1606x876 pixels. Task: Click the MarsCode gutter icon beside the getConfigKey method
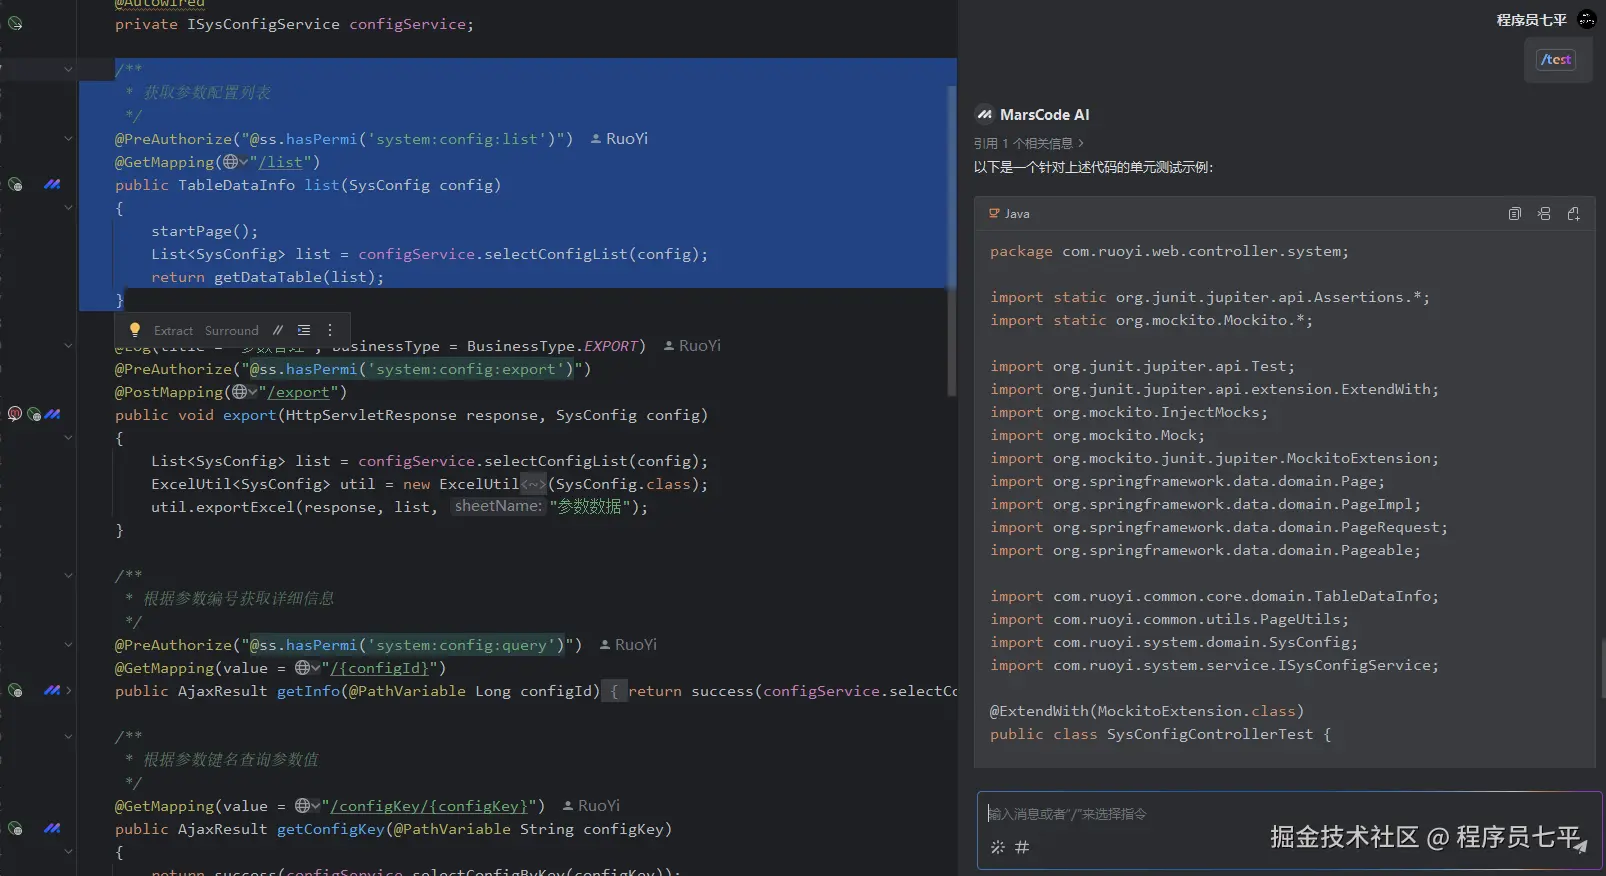(x=52, y=828)
